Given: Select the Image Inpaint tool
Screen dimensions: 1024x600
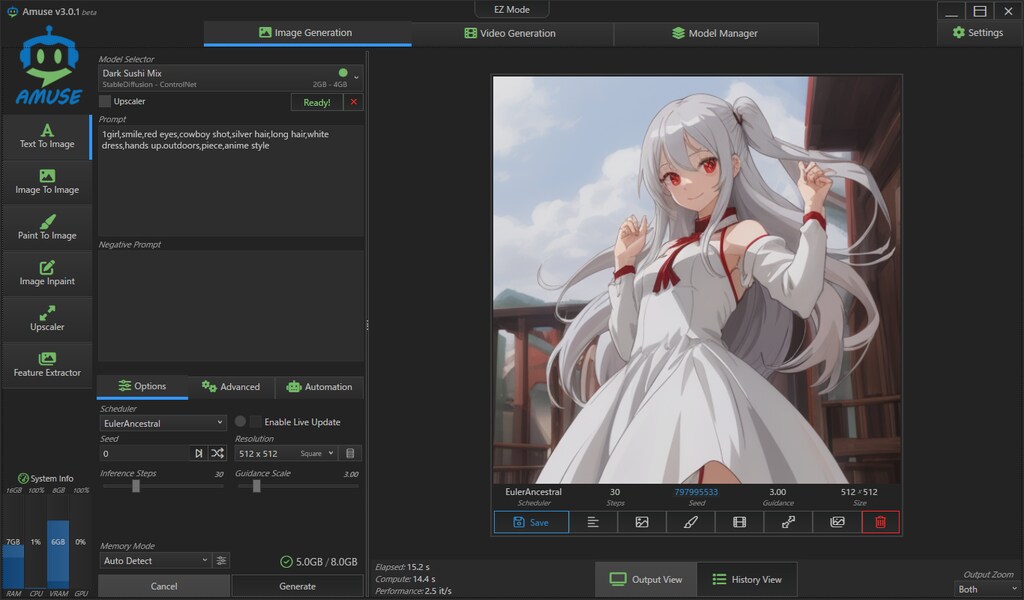Looking at the screenshot, I should pyautogui.click(x=47, y=272).
